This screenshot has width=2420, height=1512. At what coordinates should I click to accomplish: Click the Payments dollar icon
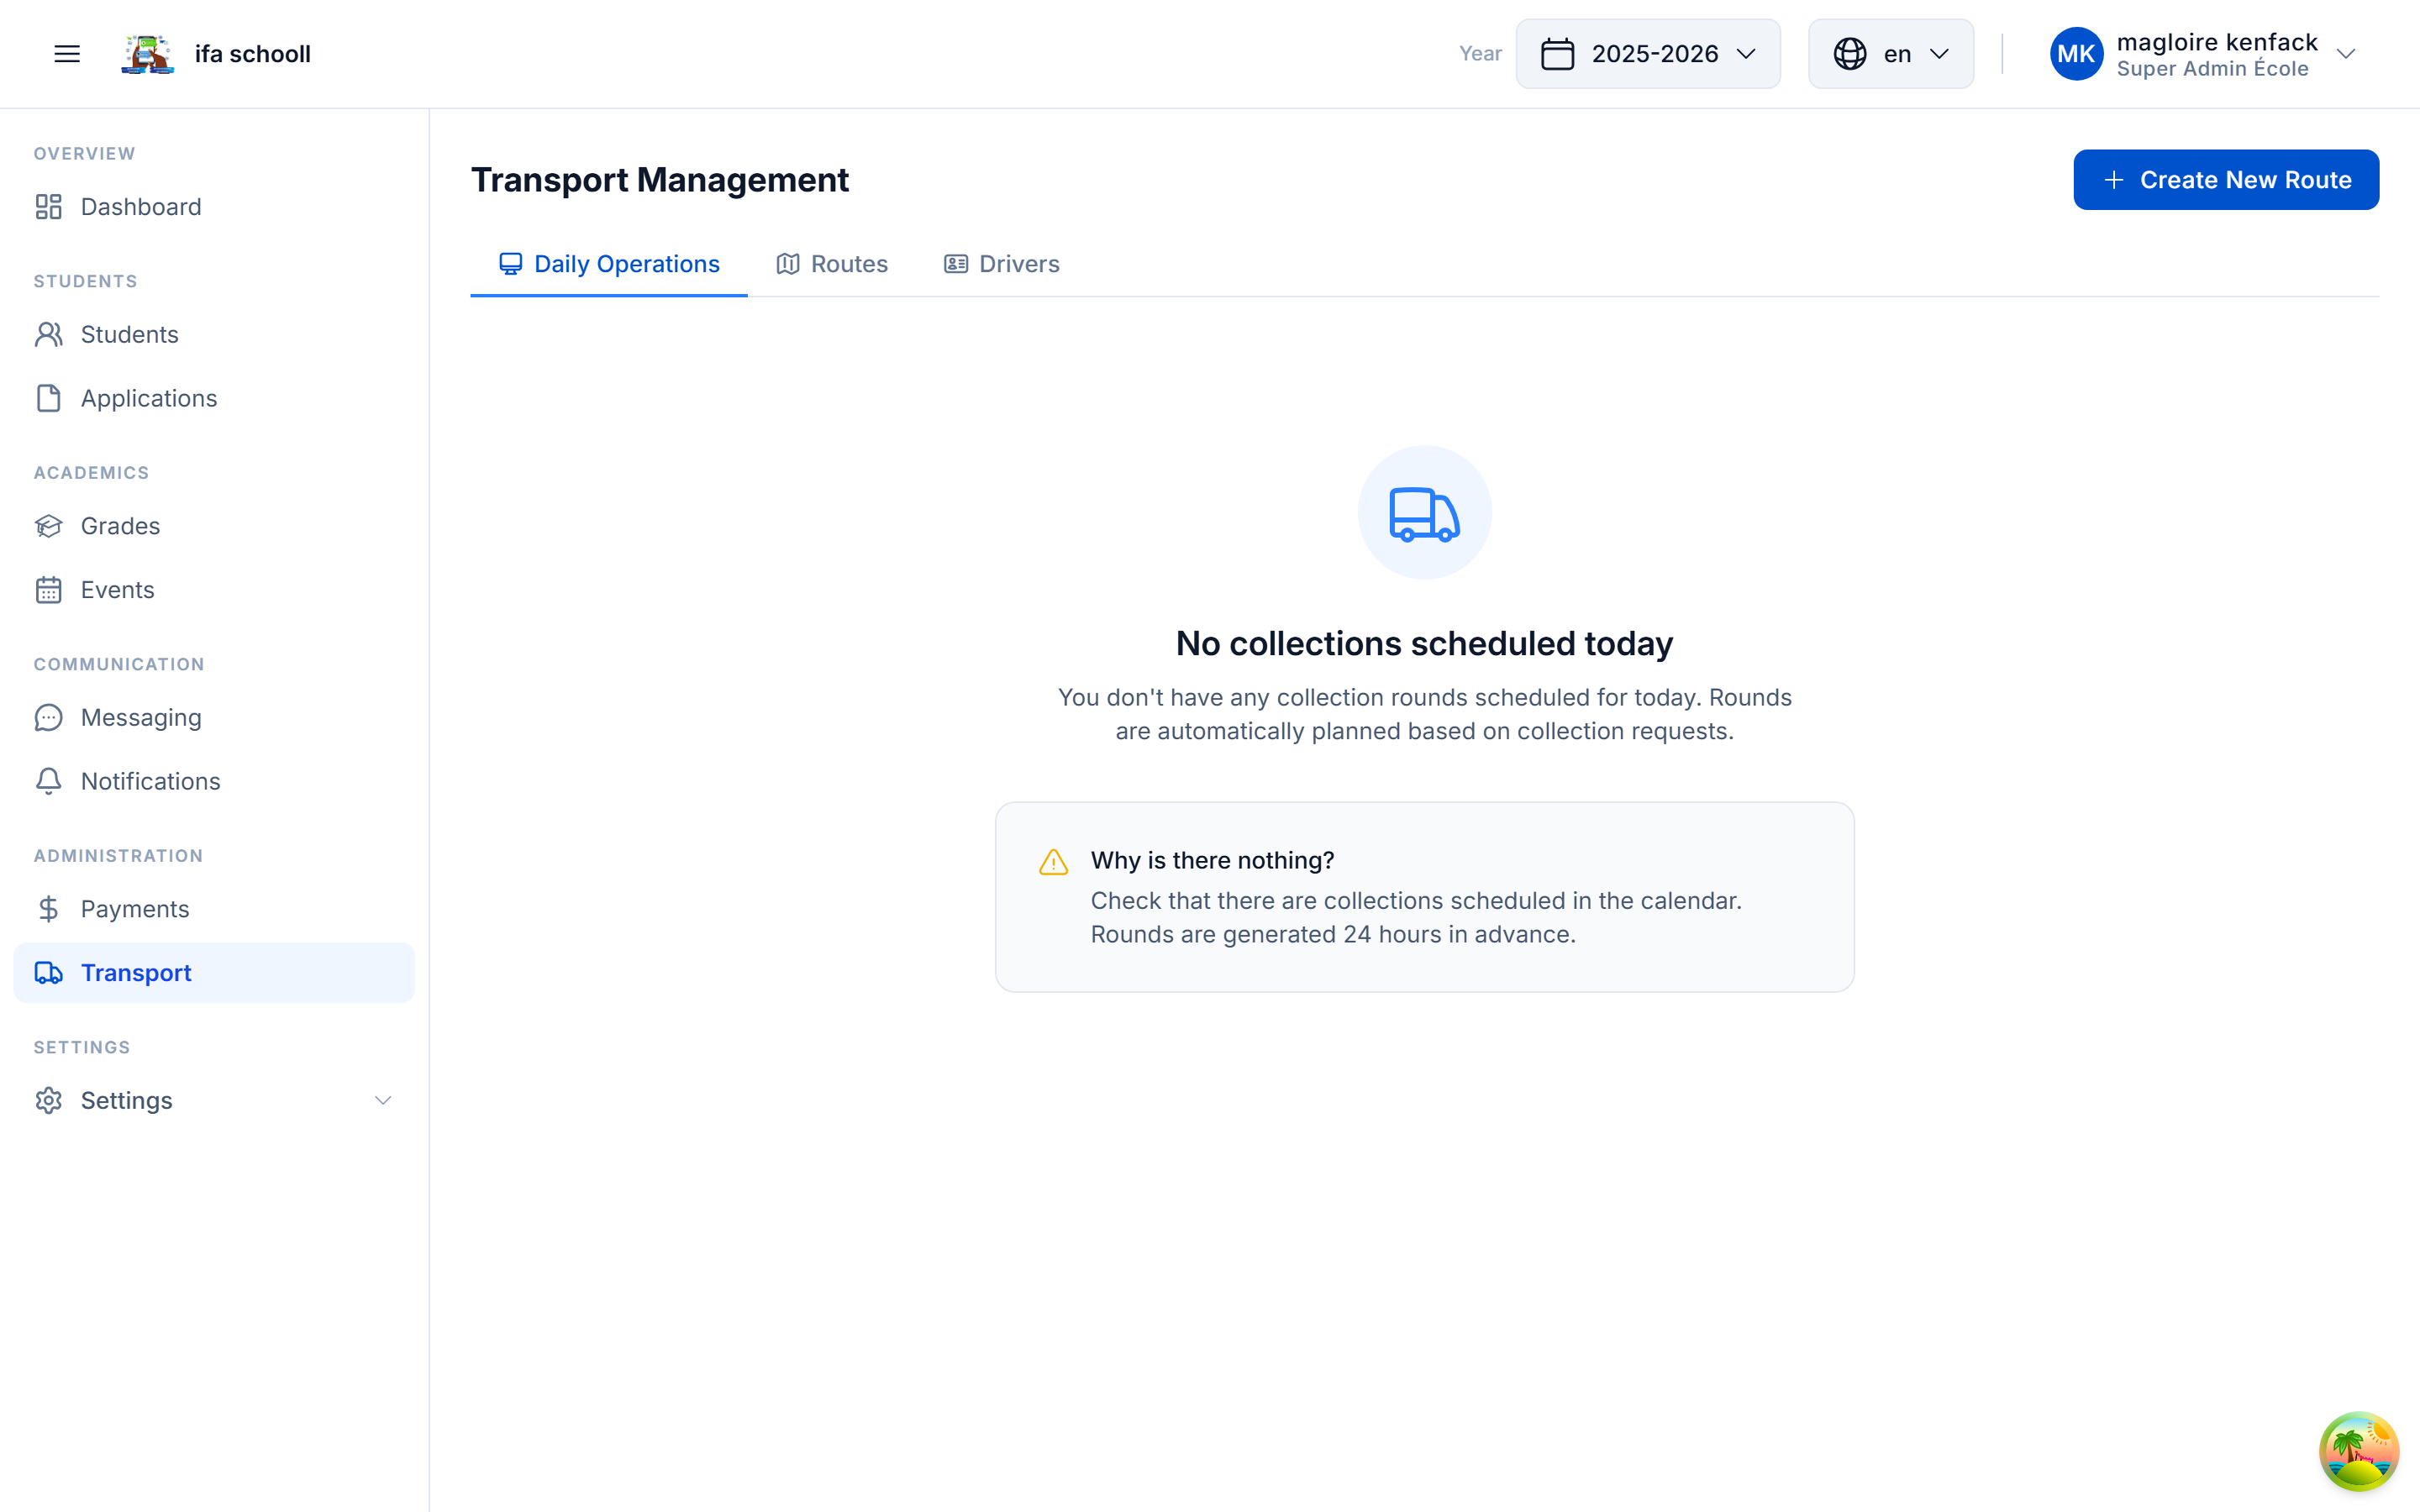(x=49, y=909)
